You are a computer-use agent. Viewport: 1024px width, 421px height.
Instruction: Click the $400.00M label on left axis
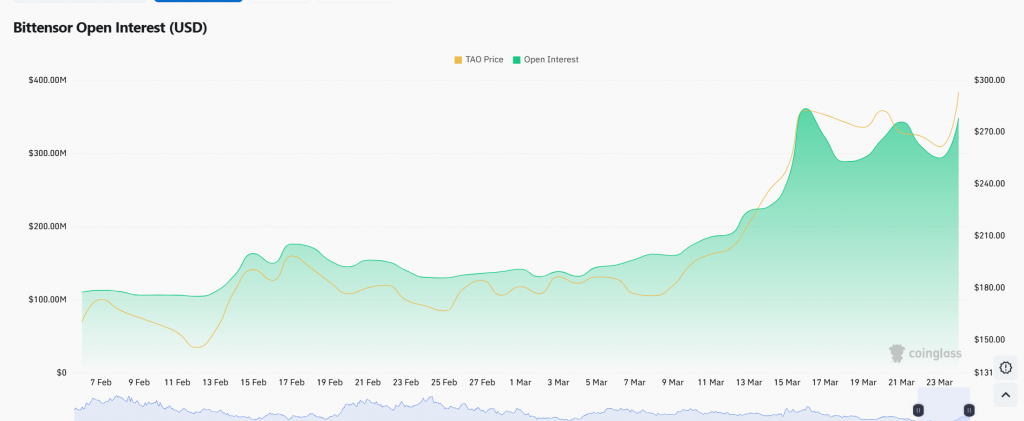click(47, 80)
